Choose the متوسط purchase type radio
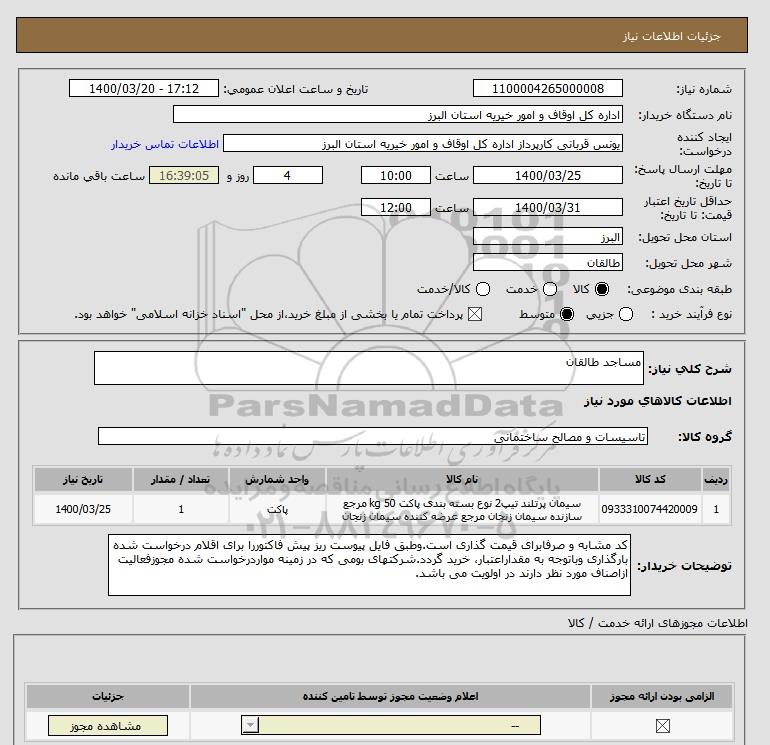This screenshot has width=770, height=745. pyautogui.click(x=567, y=314)
